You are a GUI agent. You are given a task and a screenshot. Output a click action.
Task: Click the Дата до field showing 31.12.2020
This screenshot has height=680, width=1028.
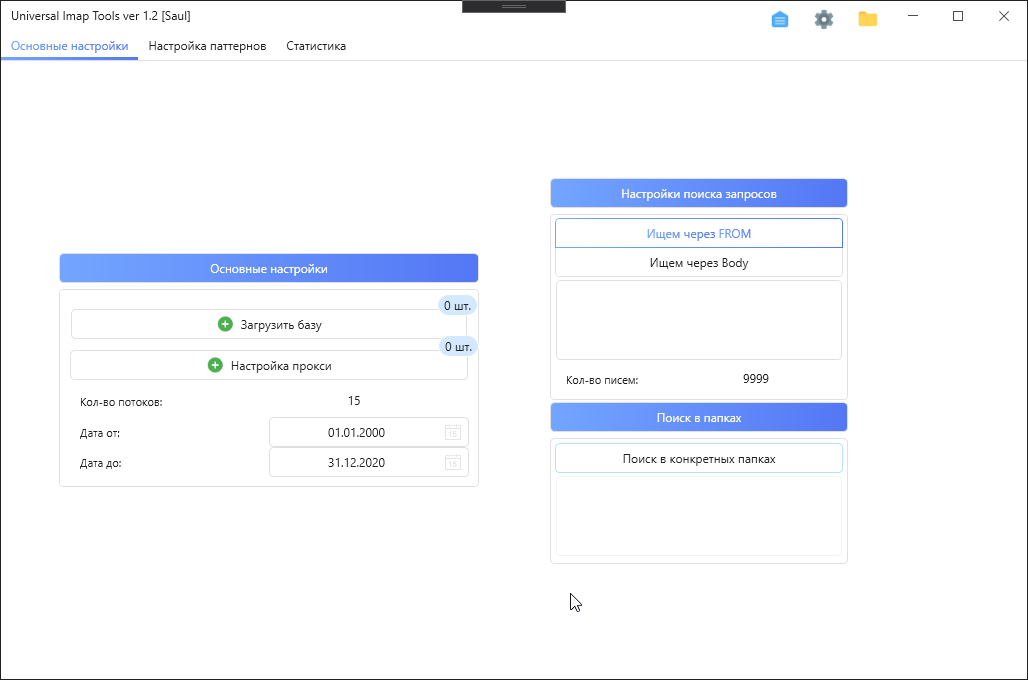tap(356, 462)
